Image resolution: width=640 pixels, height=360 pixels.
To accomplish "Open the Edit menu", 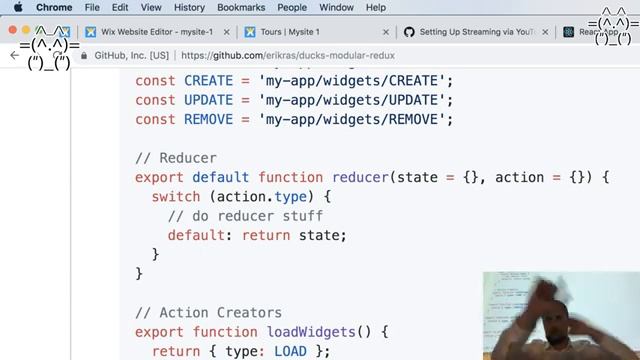I will (120, 7).
